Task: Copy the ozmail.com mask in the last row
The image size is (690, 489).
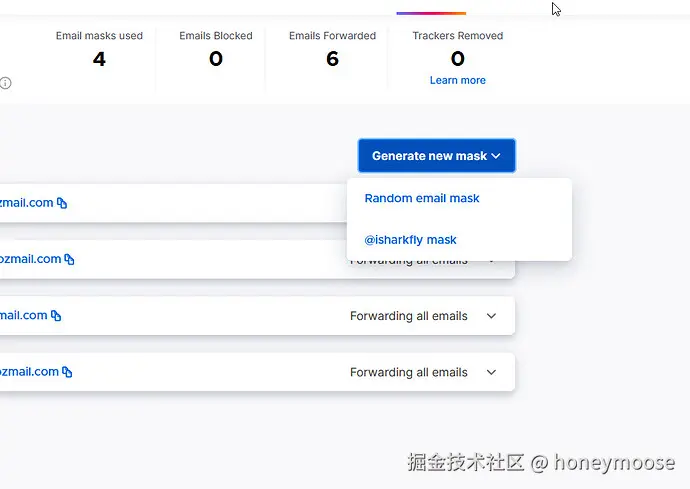Action: pyautogui.click(x=67, y=372)
